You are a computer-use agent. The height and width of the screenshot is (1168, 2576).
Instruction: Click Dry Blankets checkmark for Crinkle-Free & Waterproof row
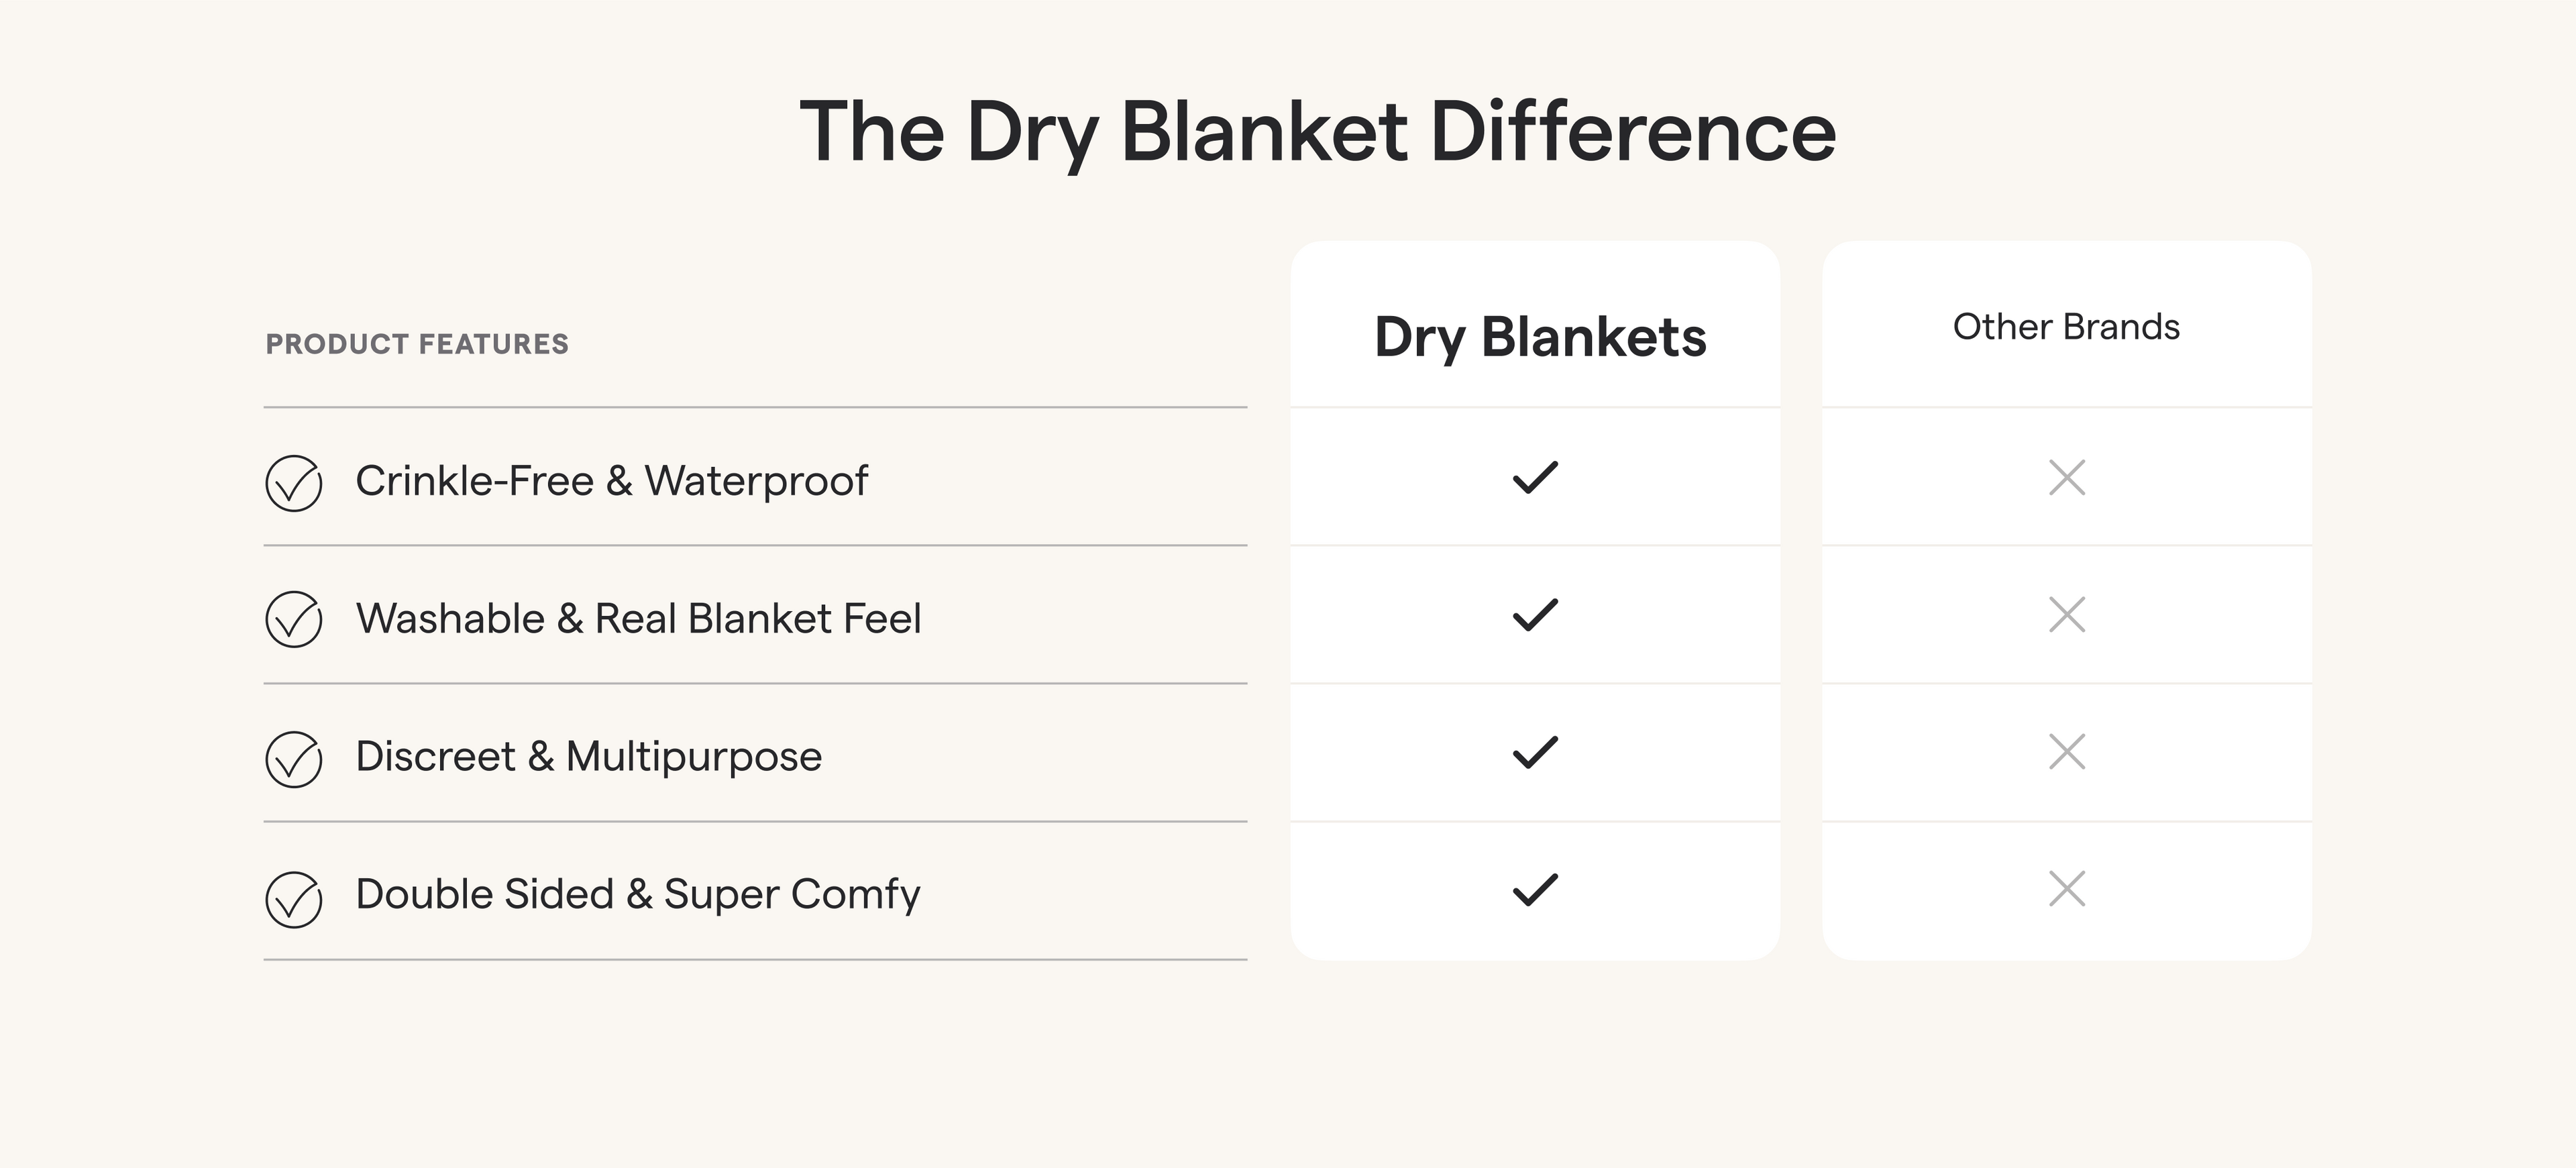[x=1535, y=478]
